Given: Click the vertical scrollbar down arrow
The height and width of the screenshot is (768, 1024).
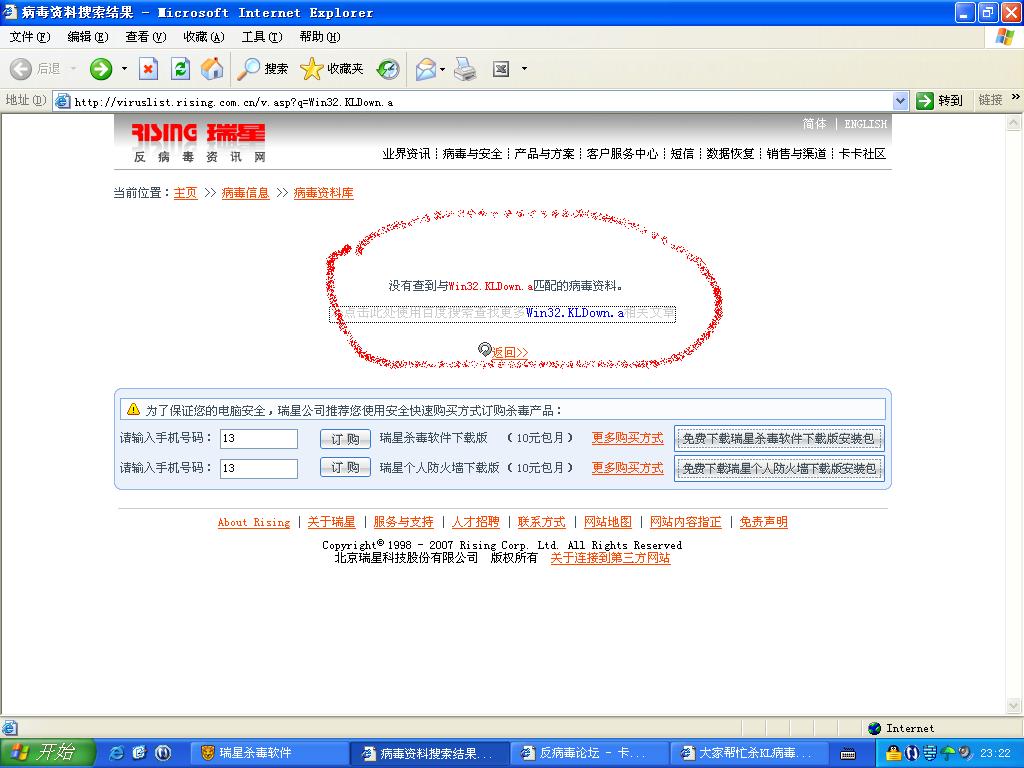Looking at the screenshot, I should point(1014,705).
